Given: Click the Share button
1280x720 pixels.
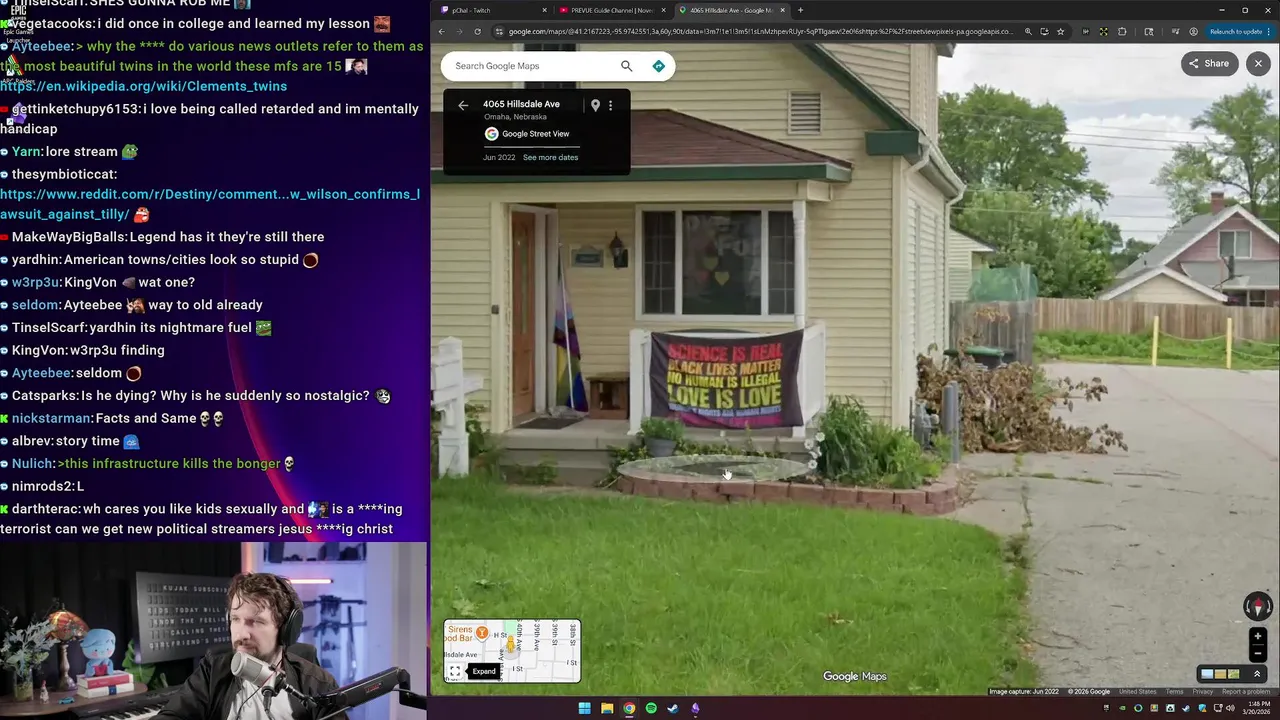Looking at the screenshot, I should coord(1209,64).
